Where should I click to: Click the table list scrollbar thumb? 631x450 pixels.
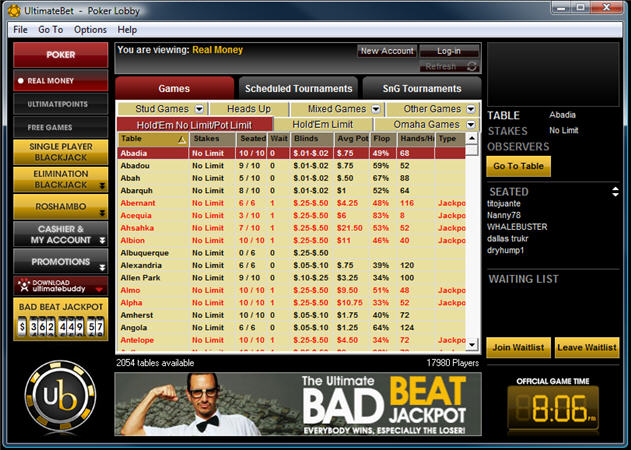472,150
